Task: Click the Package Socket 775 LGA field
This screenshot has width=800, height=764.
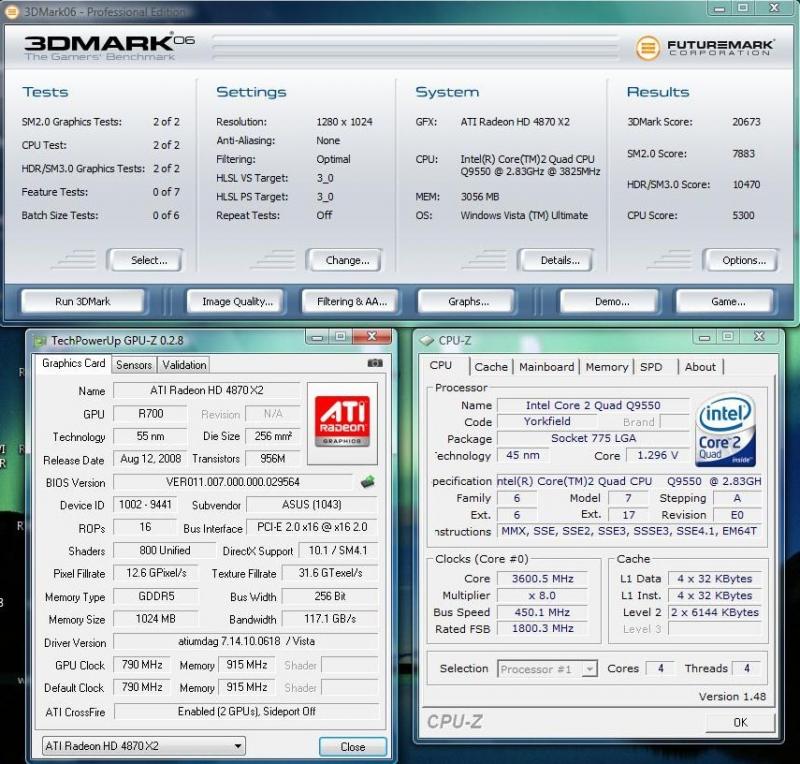Action: [x=593, y=438]
